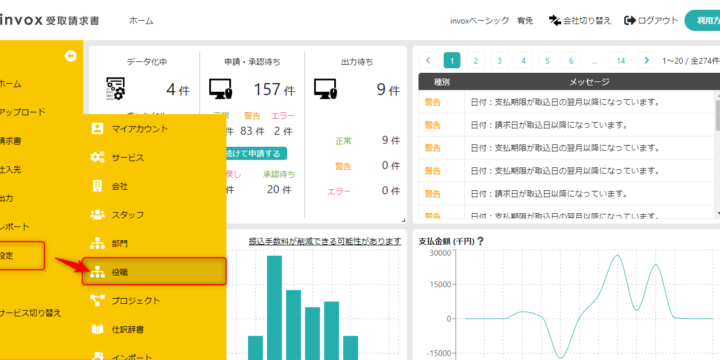Open 設定 in the left sidebar
This screenshot has height=360, width=720.
point(22,255)
